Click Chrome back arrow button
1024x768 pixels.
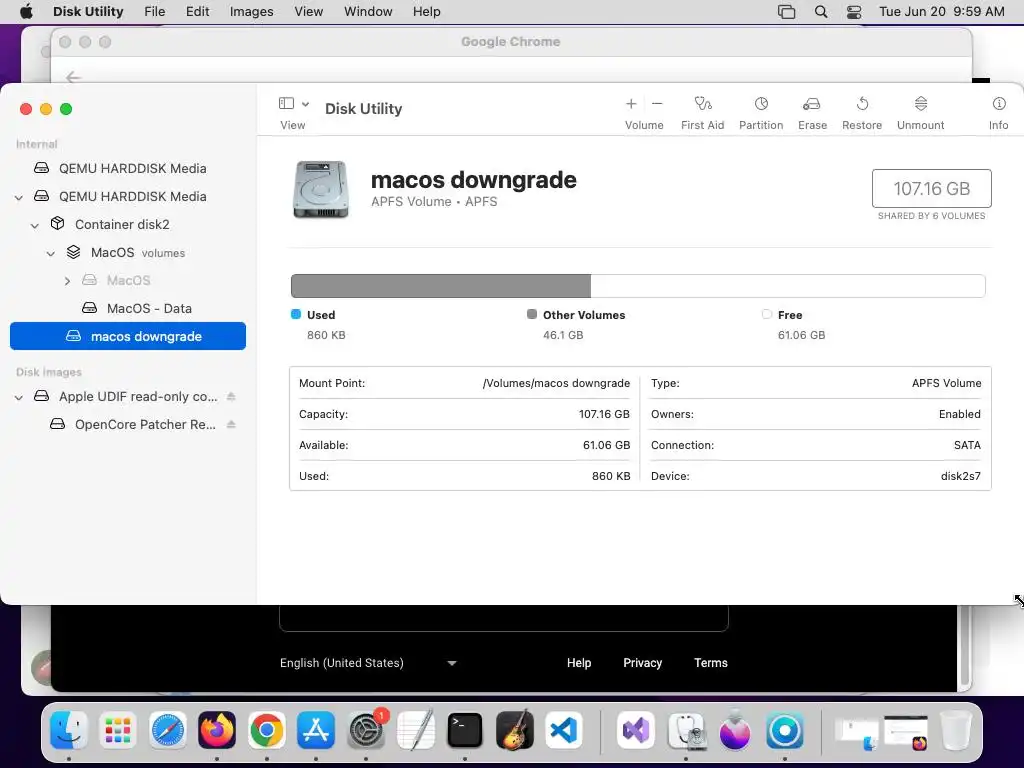click(x=73, y=77)
